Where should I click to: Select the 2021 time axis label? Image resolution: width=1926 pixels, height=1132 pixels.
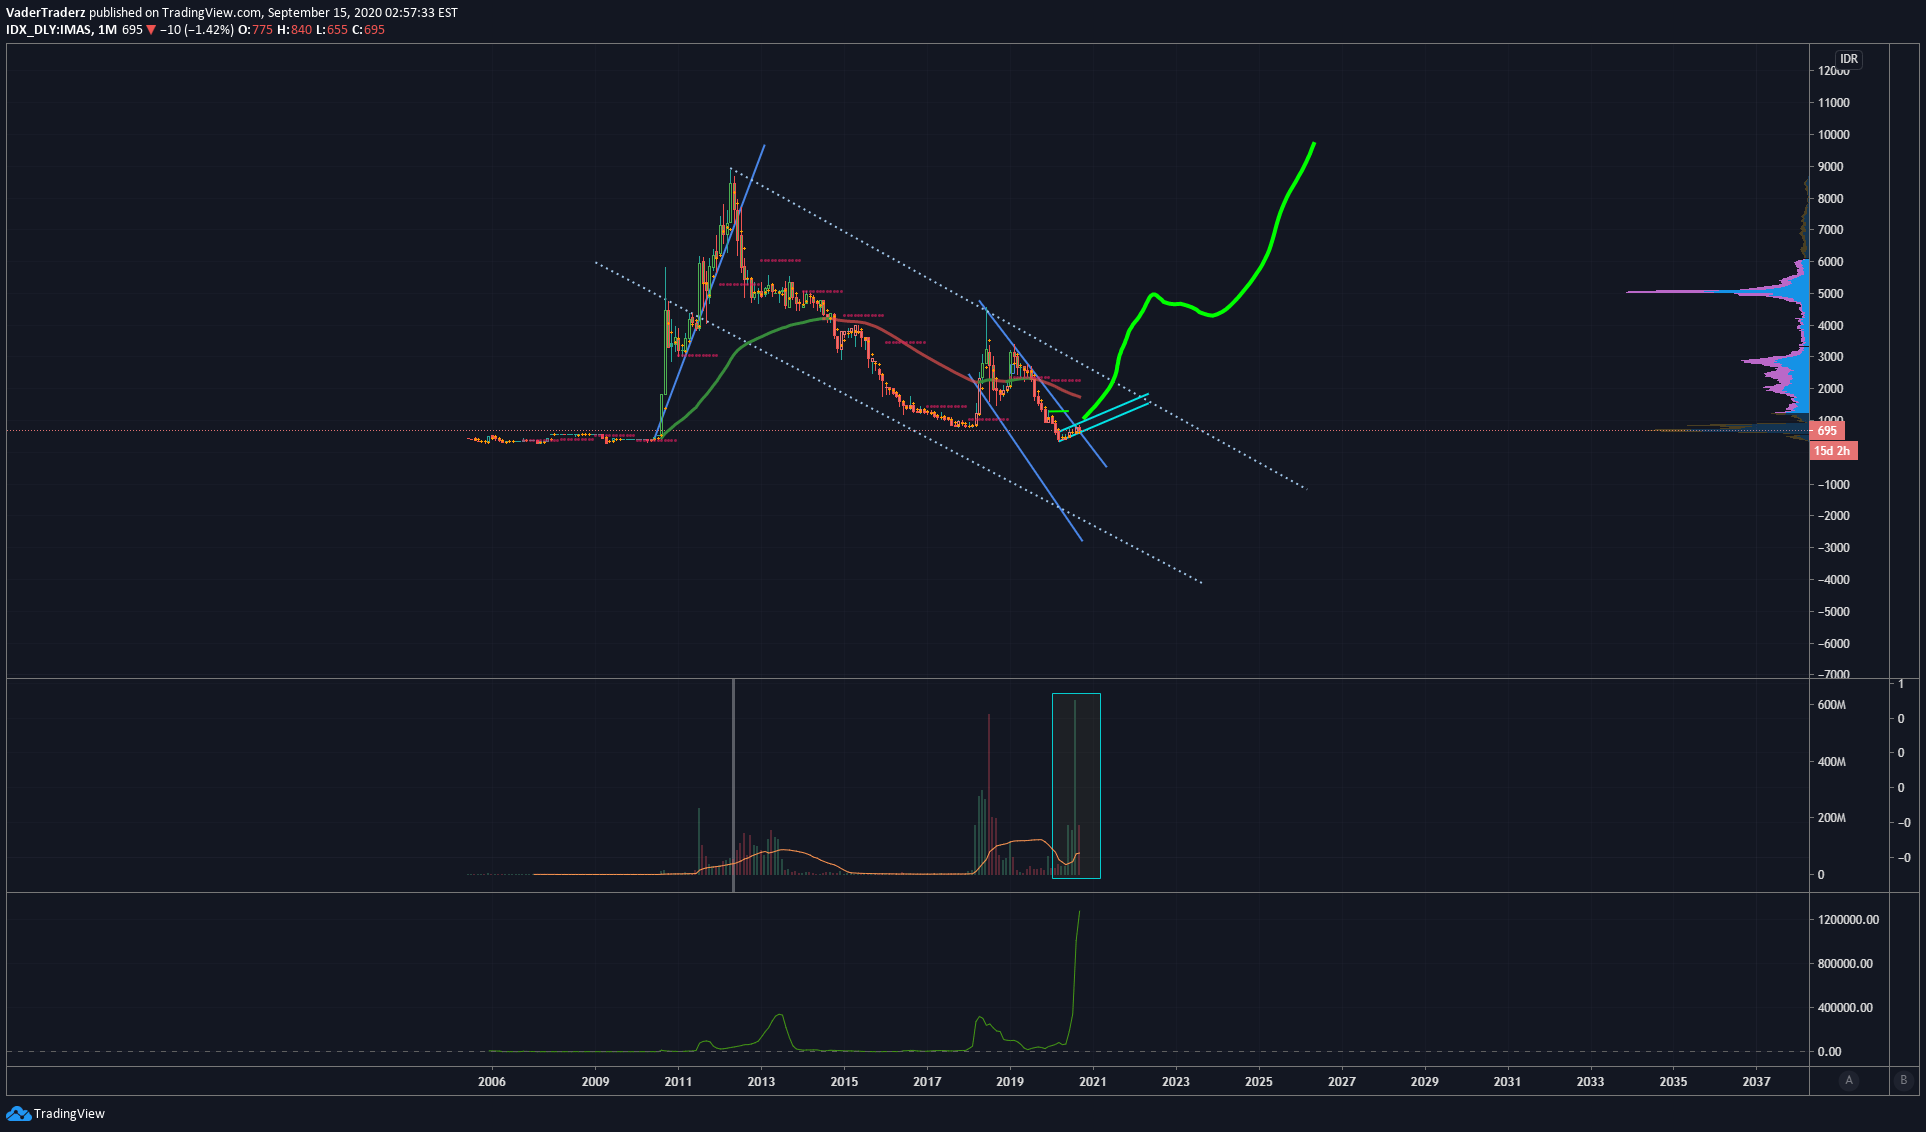point(1092,1081)
